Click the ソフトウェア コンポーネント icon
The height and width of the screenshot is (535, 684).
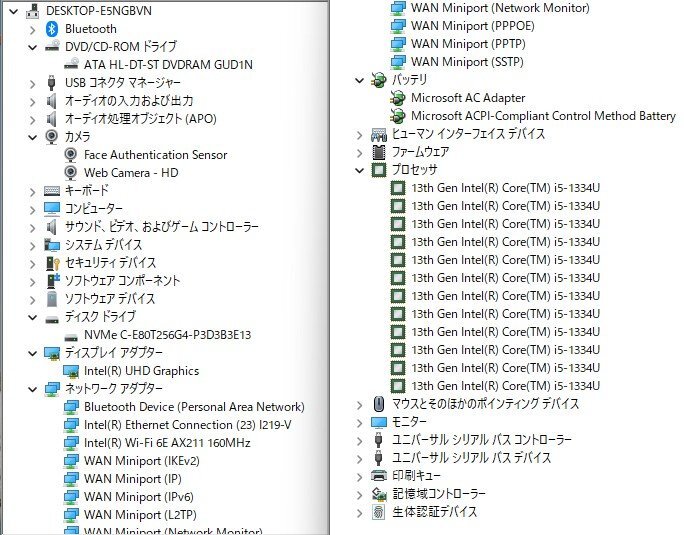pyautogui.click(x=52, y=281)
